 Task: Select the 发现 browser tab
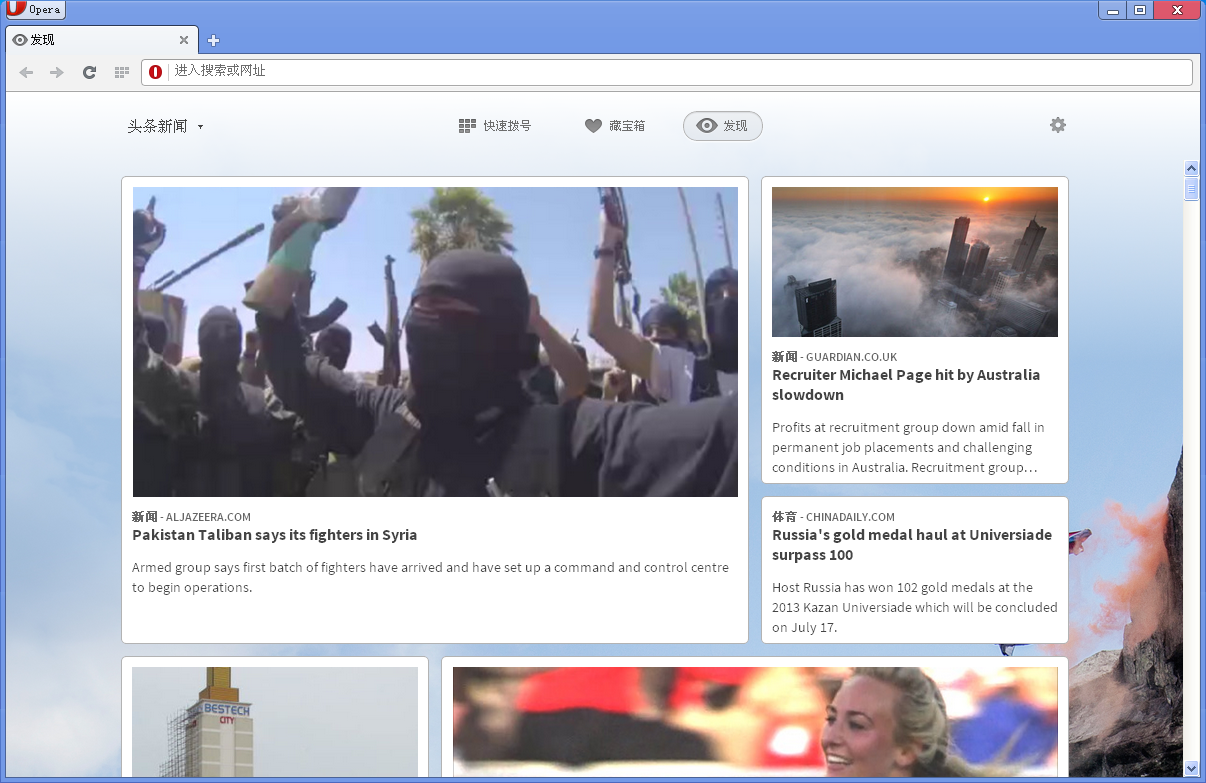click(x=100, y=40)
